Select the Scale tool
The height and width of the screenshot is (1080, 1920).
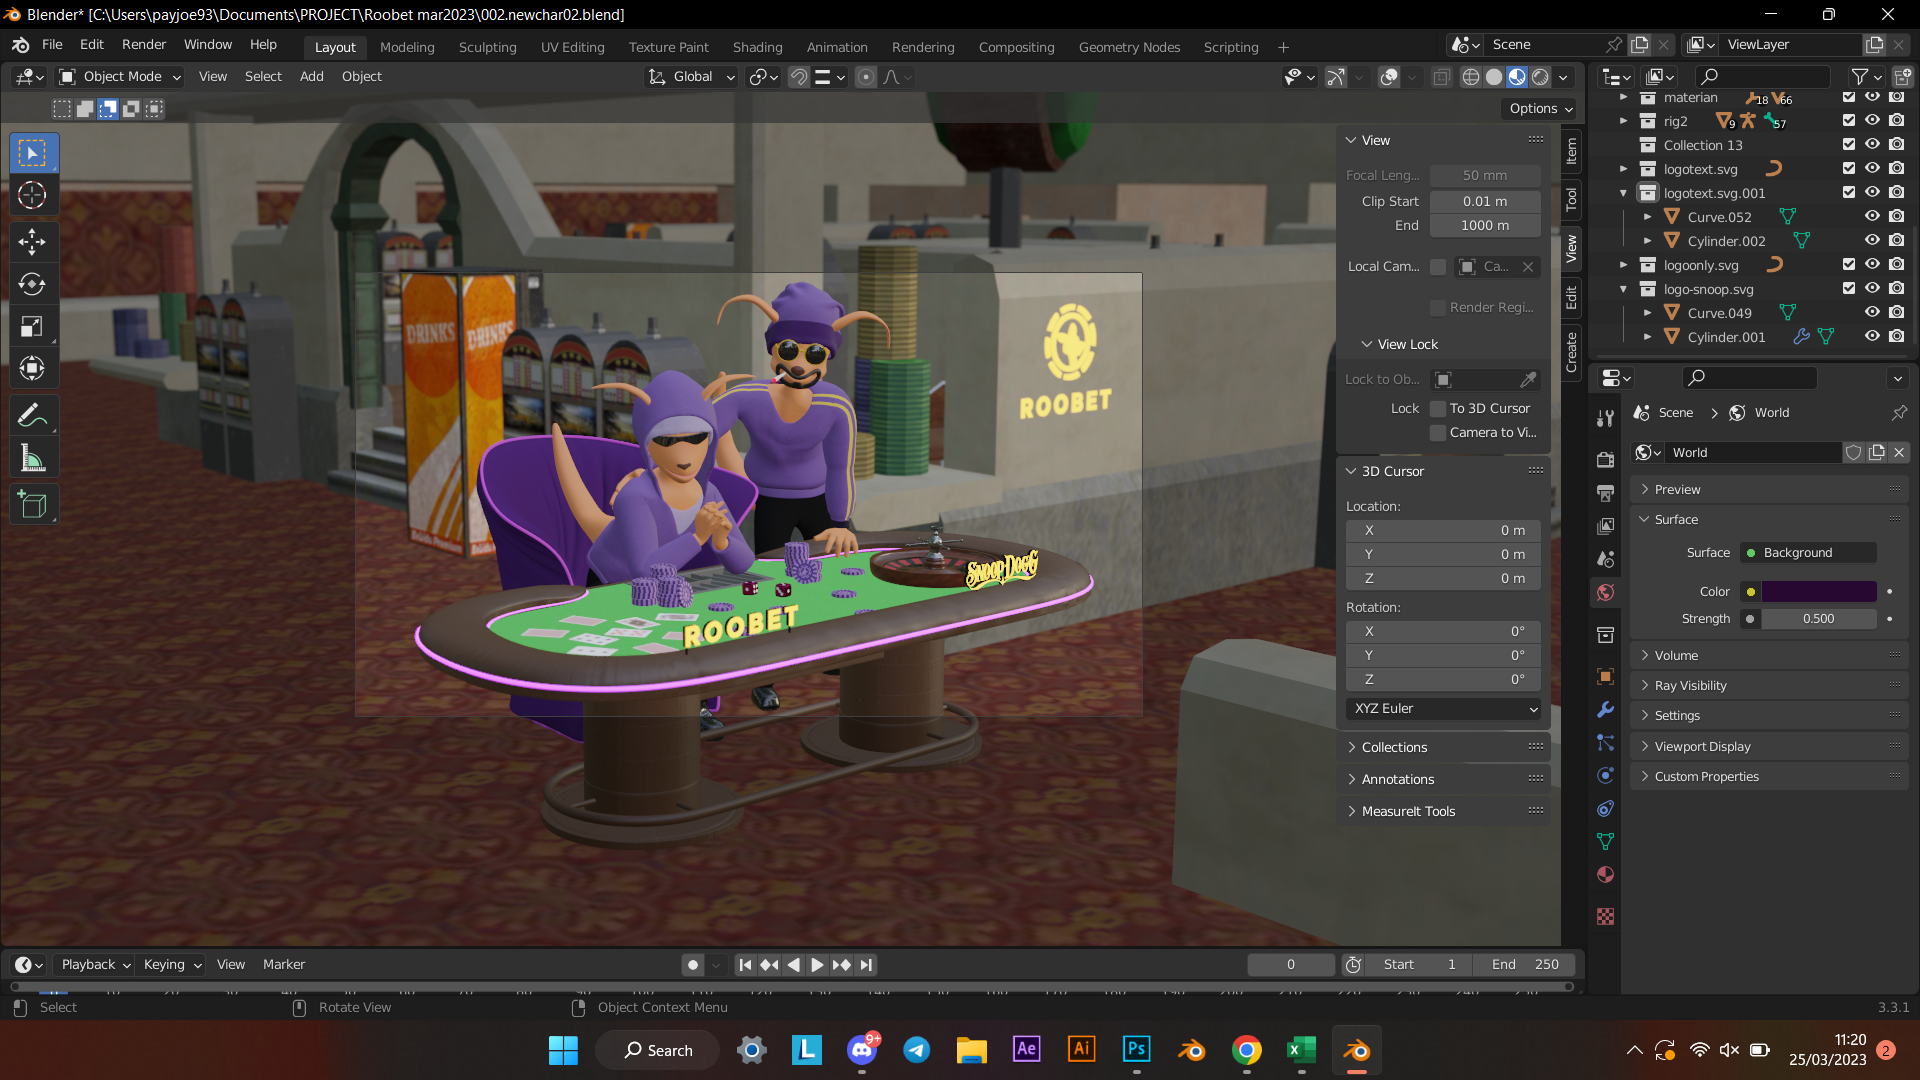[x=32, y=326]
